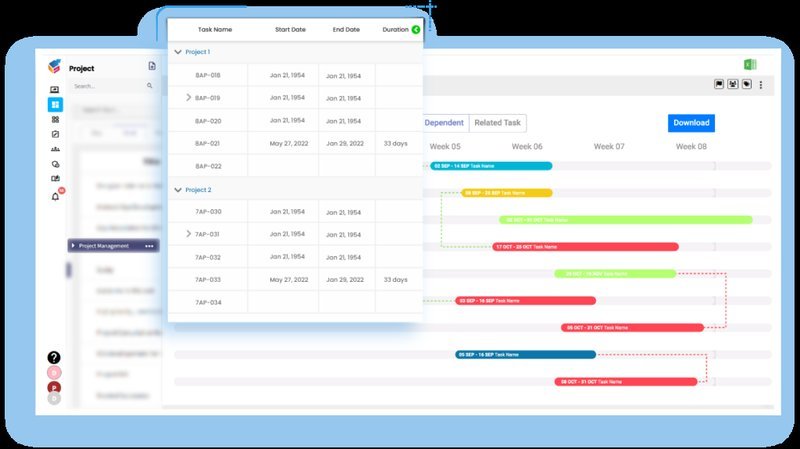This screenshot has width=800, height=449.
Task: Switch to the Related Task tab
Action: pyautogui.click(x=497, y=122)
